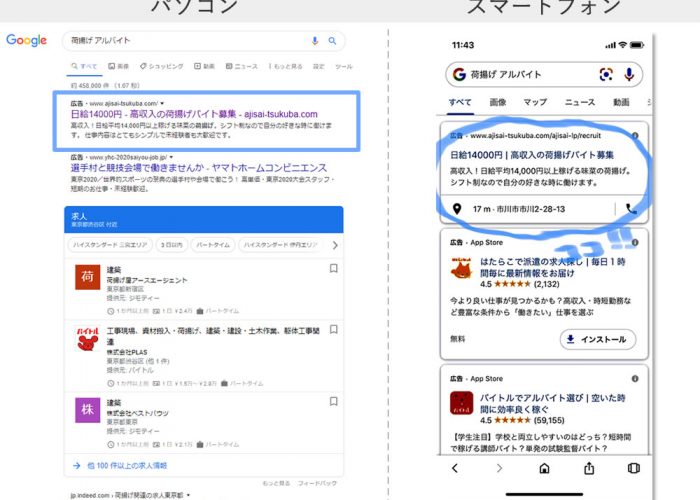Select the phone すべて tab
Image resolution: width=700 pixels, height=500 pixels.
(x=460, y=102)
